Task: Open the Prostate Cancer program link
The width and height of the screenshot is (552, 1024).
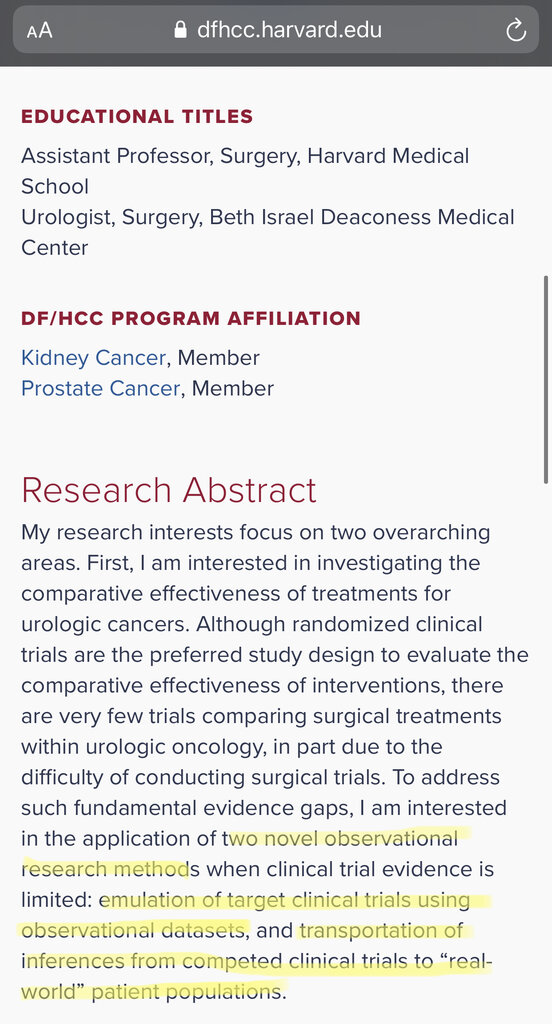Action: pos(101,389)
